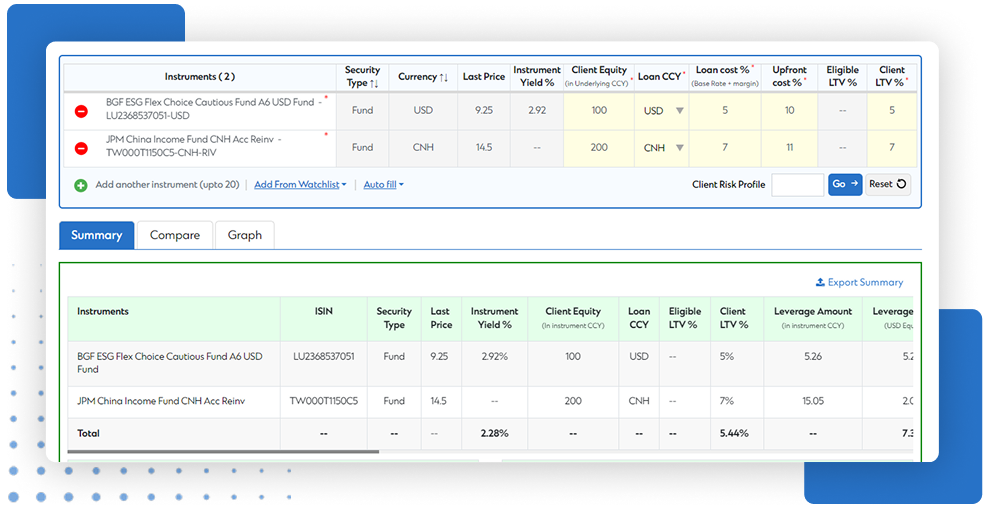Focus the Client Risk Profile input field
The image size is (984, 512).
coord(797,185)
